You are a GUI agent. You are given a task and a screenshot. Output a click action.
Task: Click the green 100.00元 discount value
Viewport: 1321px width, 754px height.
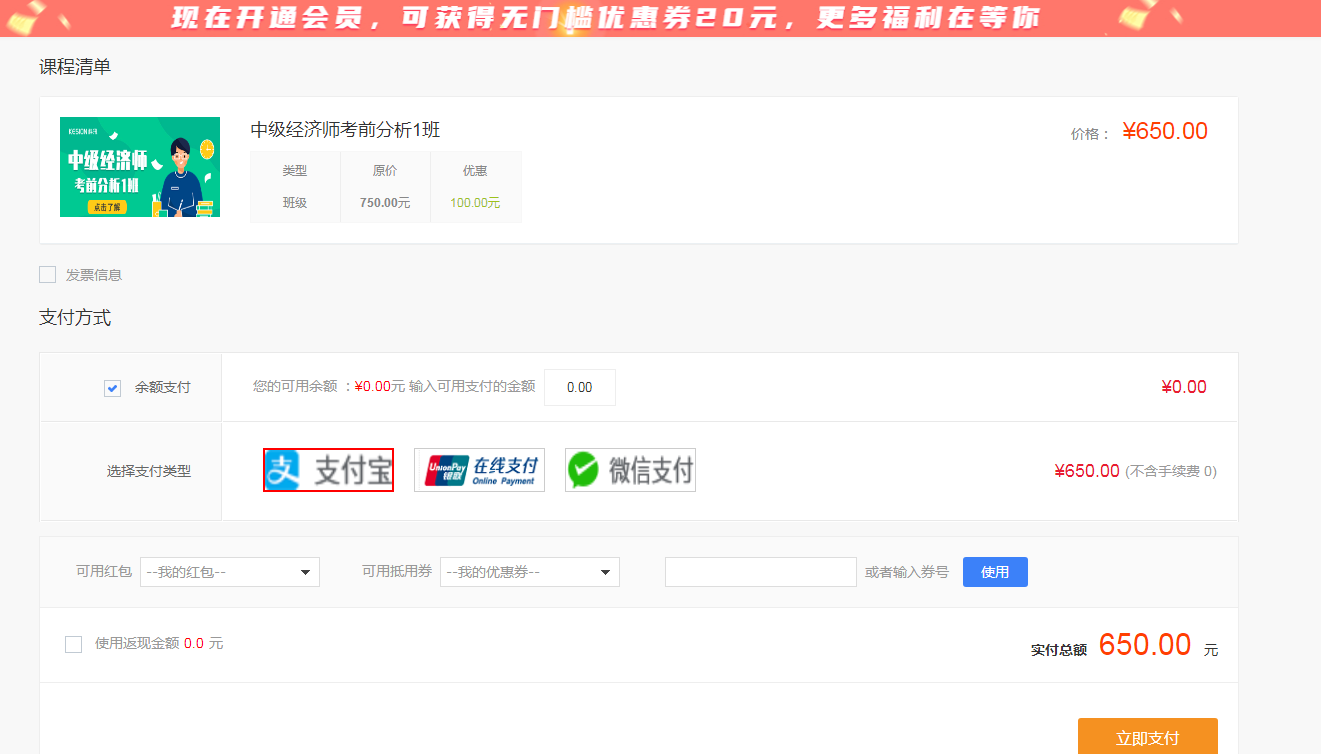[x=475, y=203]
